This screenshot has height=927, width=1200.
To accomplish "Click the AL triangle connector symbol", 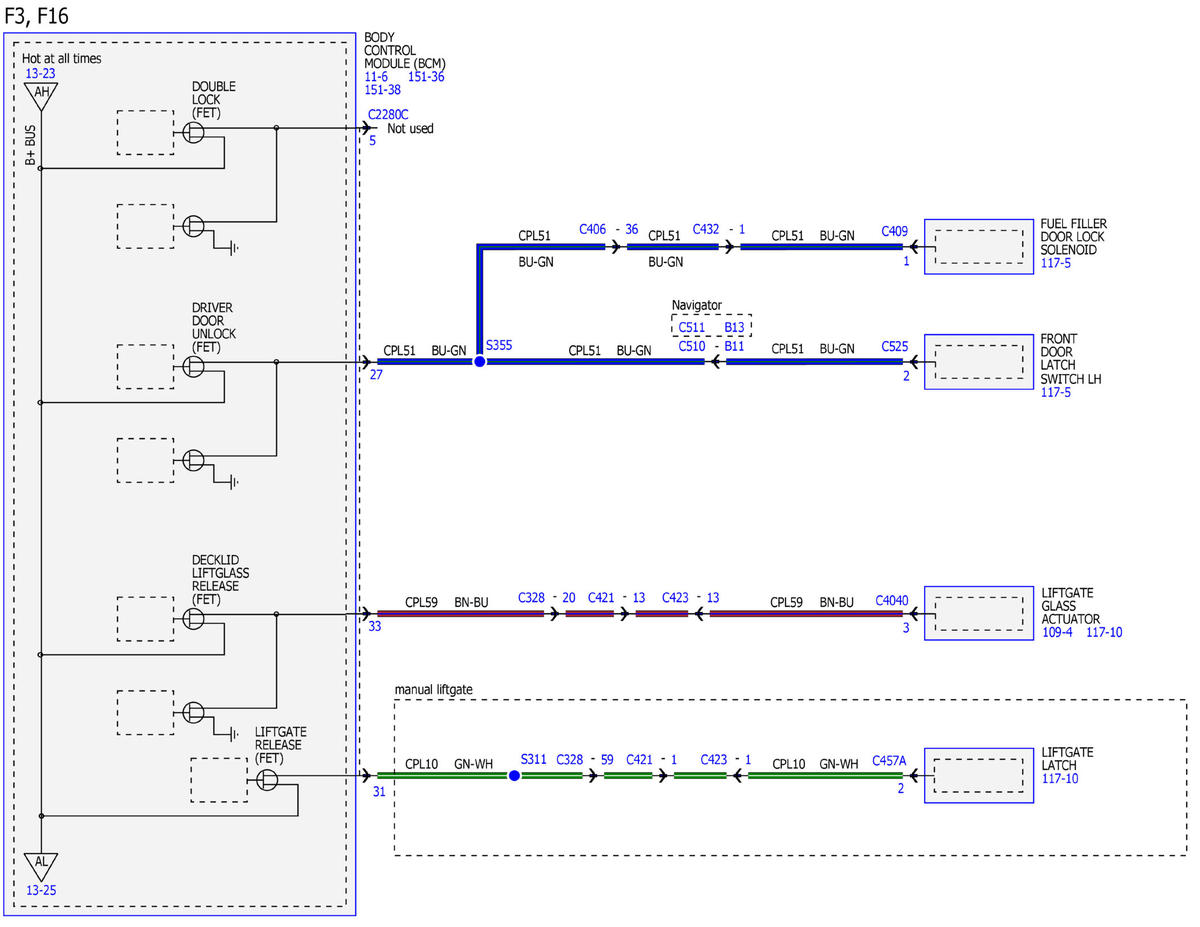I will pos(41,864).
